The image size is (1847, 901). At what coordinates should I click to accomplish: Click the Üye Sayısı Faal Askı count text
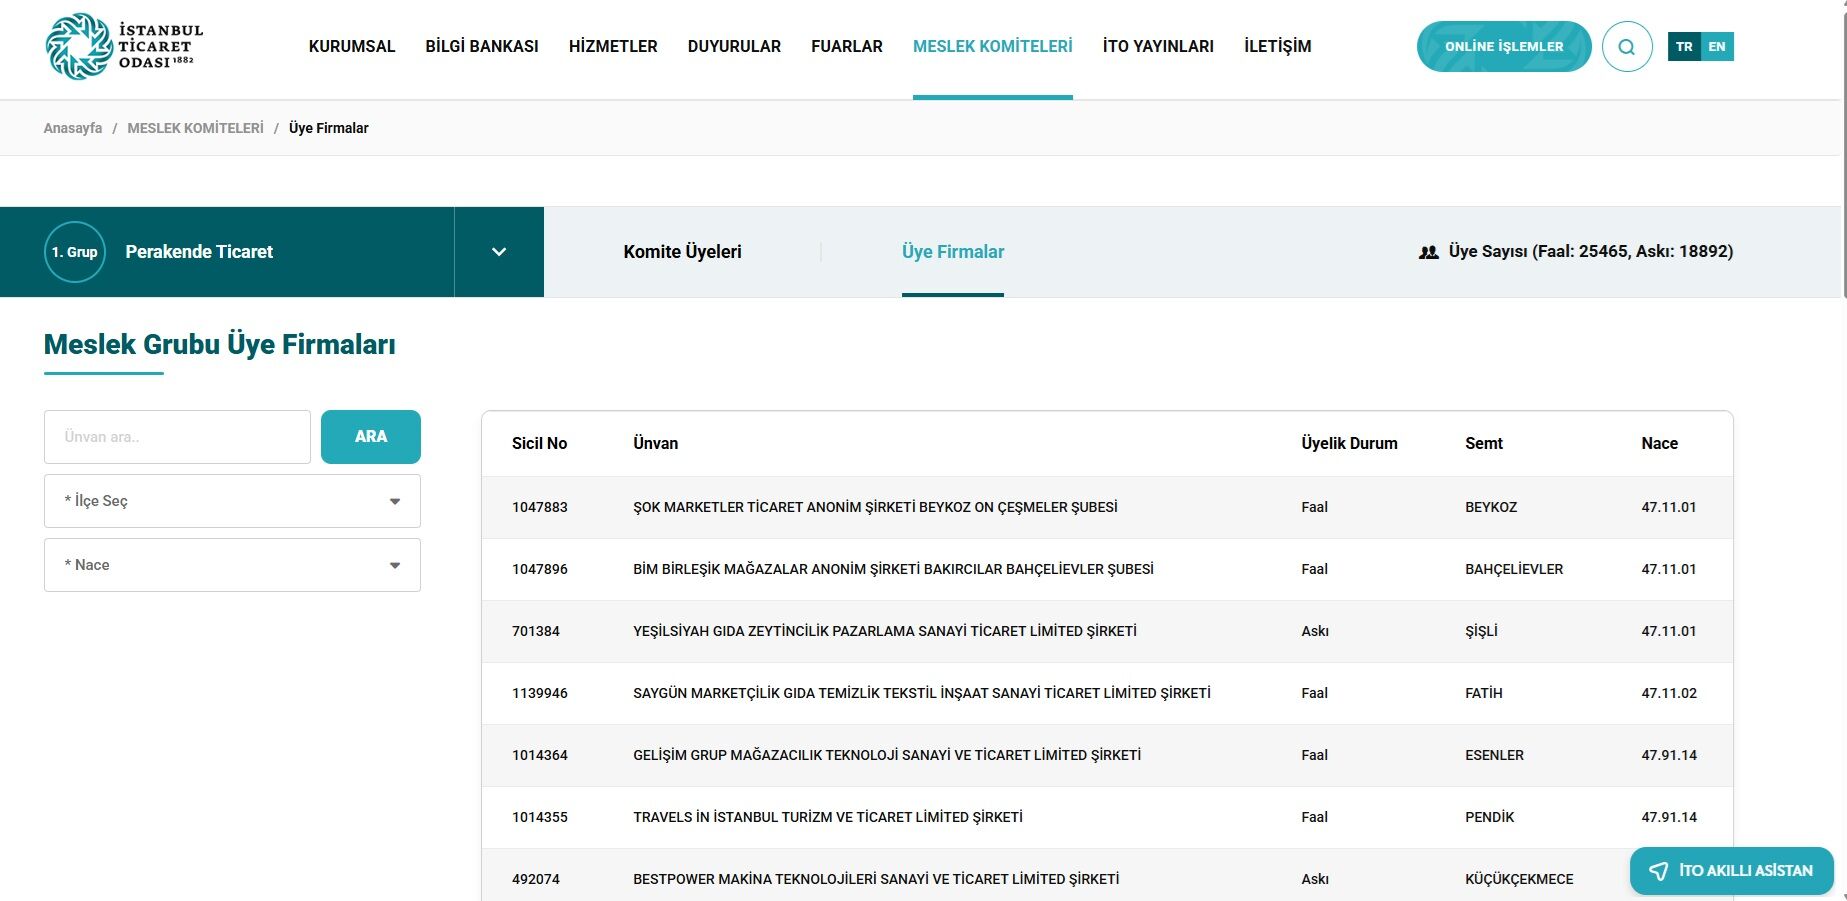[x=1591, y=252]
